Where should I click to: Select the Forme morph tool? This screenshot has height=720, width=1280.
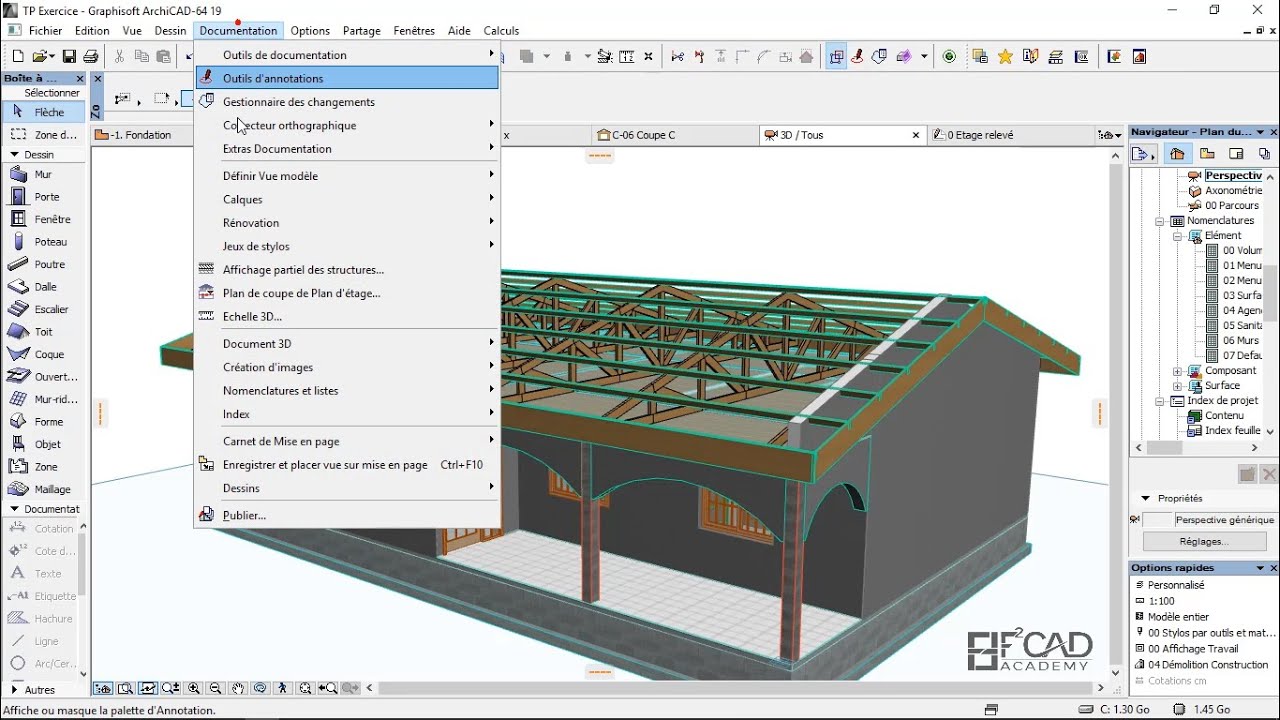pyautogui.click(x=42, y=422)
